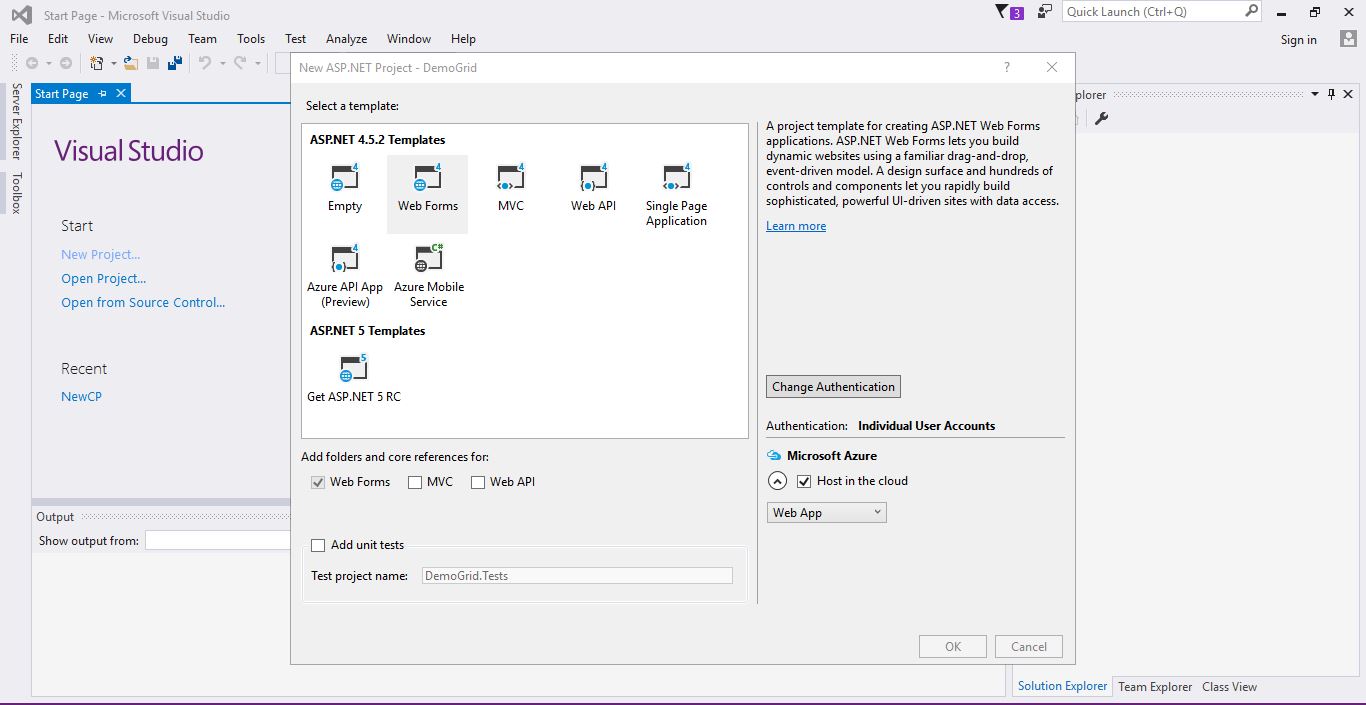Click the pin icon on Start Page tab
The image size is (1366, 705).
(x=102, y=94)
